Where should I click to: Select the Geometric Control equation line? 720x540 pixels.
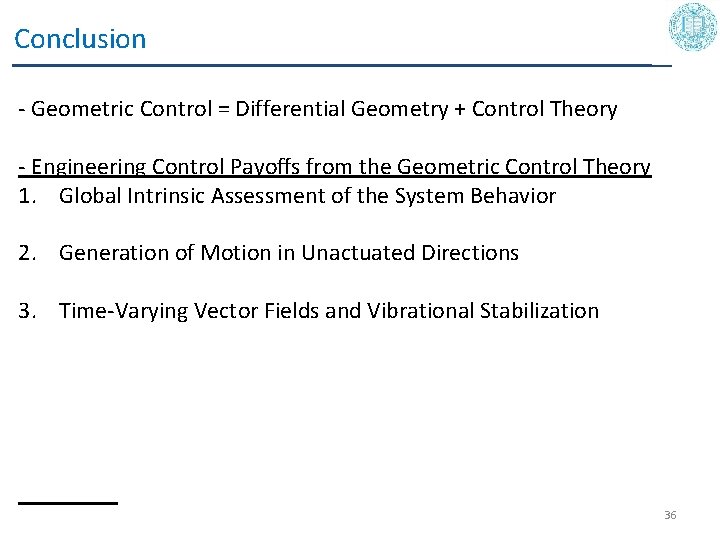click(x=317, y=109)
